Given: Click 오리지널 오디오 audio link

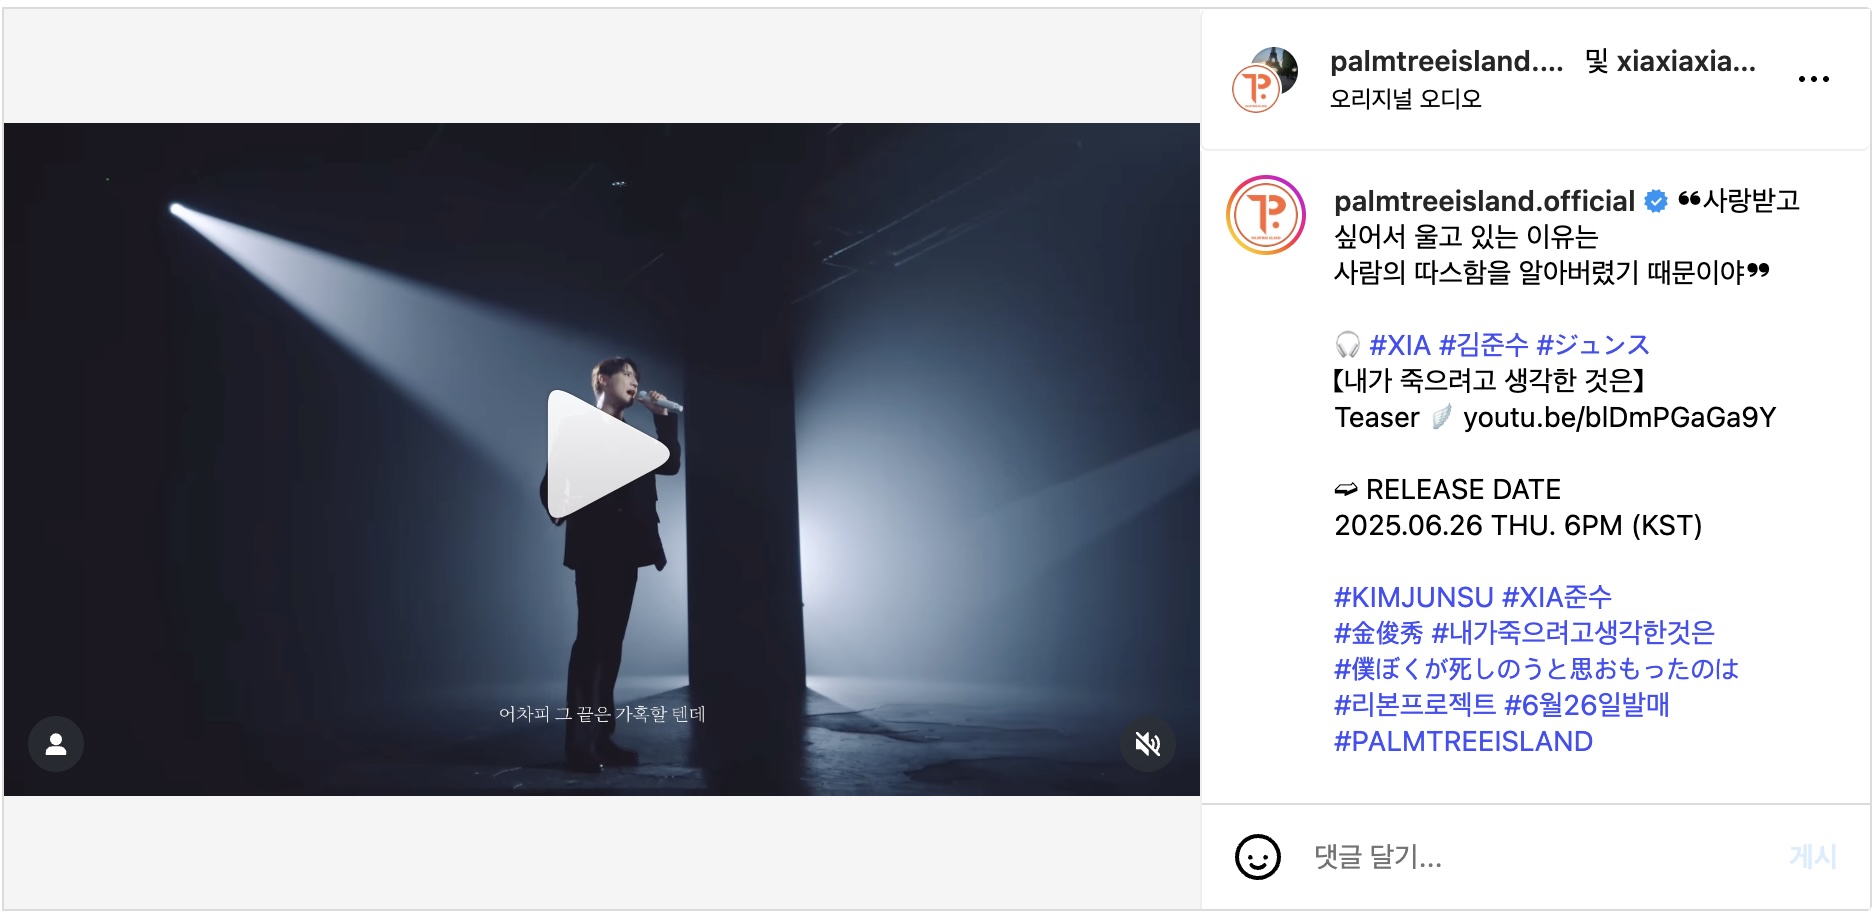Looking at the screenshot, I should pos(1405,99).
